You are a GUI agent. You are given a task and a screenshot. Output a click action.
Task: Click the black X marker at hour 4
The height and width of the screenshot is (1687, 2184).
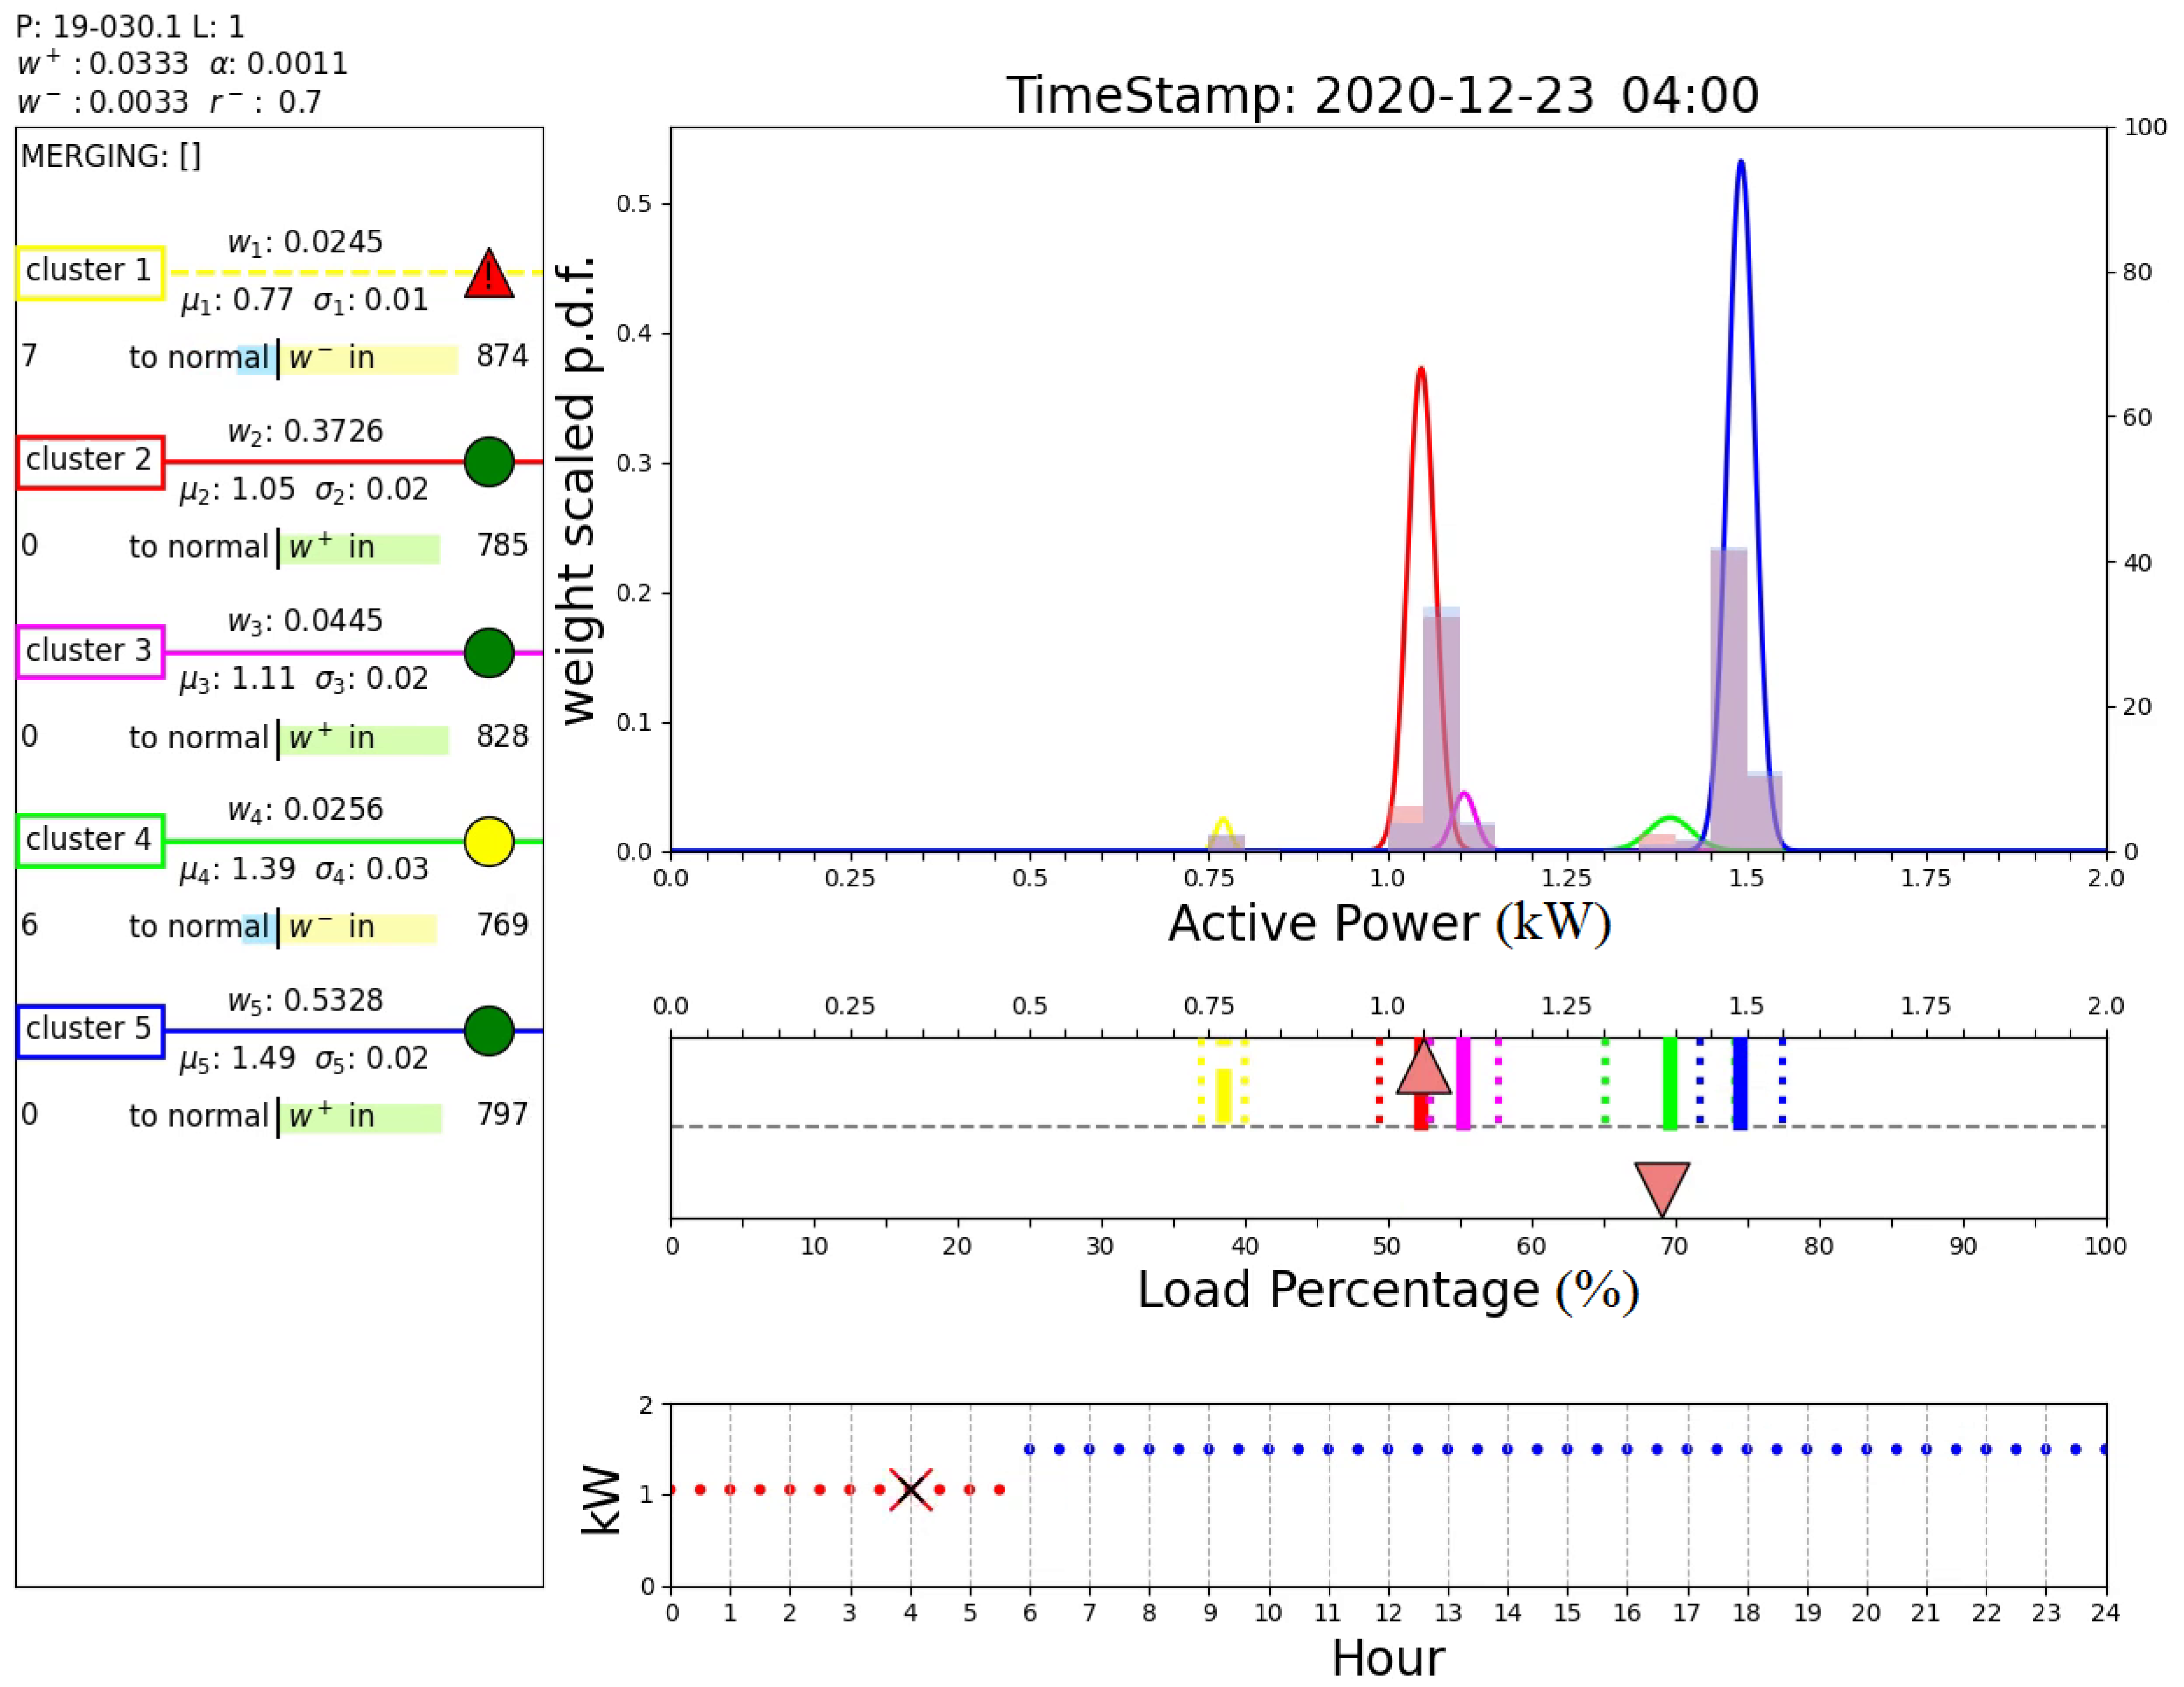click(x=910, y=1489)
